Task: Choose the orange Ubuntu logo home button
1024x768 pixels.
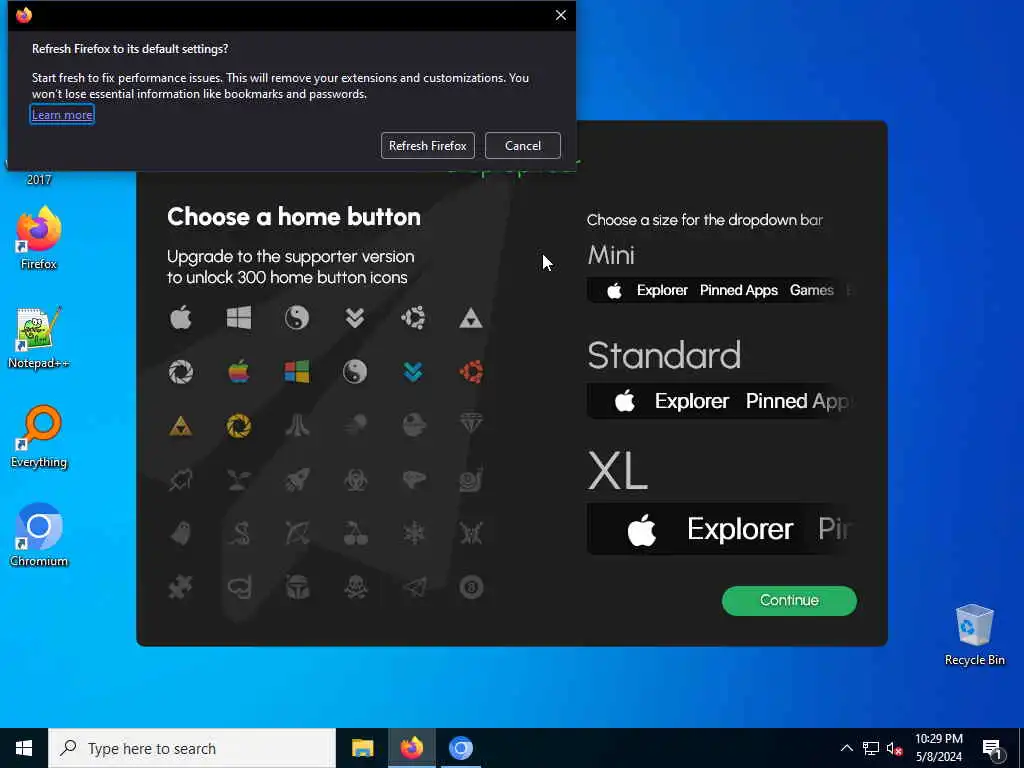Action: pyautogui.click(x=471, y=372)
